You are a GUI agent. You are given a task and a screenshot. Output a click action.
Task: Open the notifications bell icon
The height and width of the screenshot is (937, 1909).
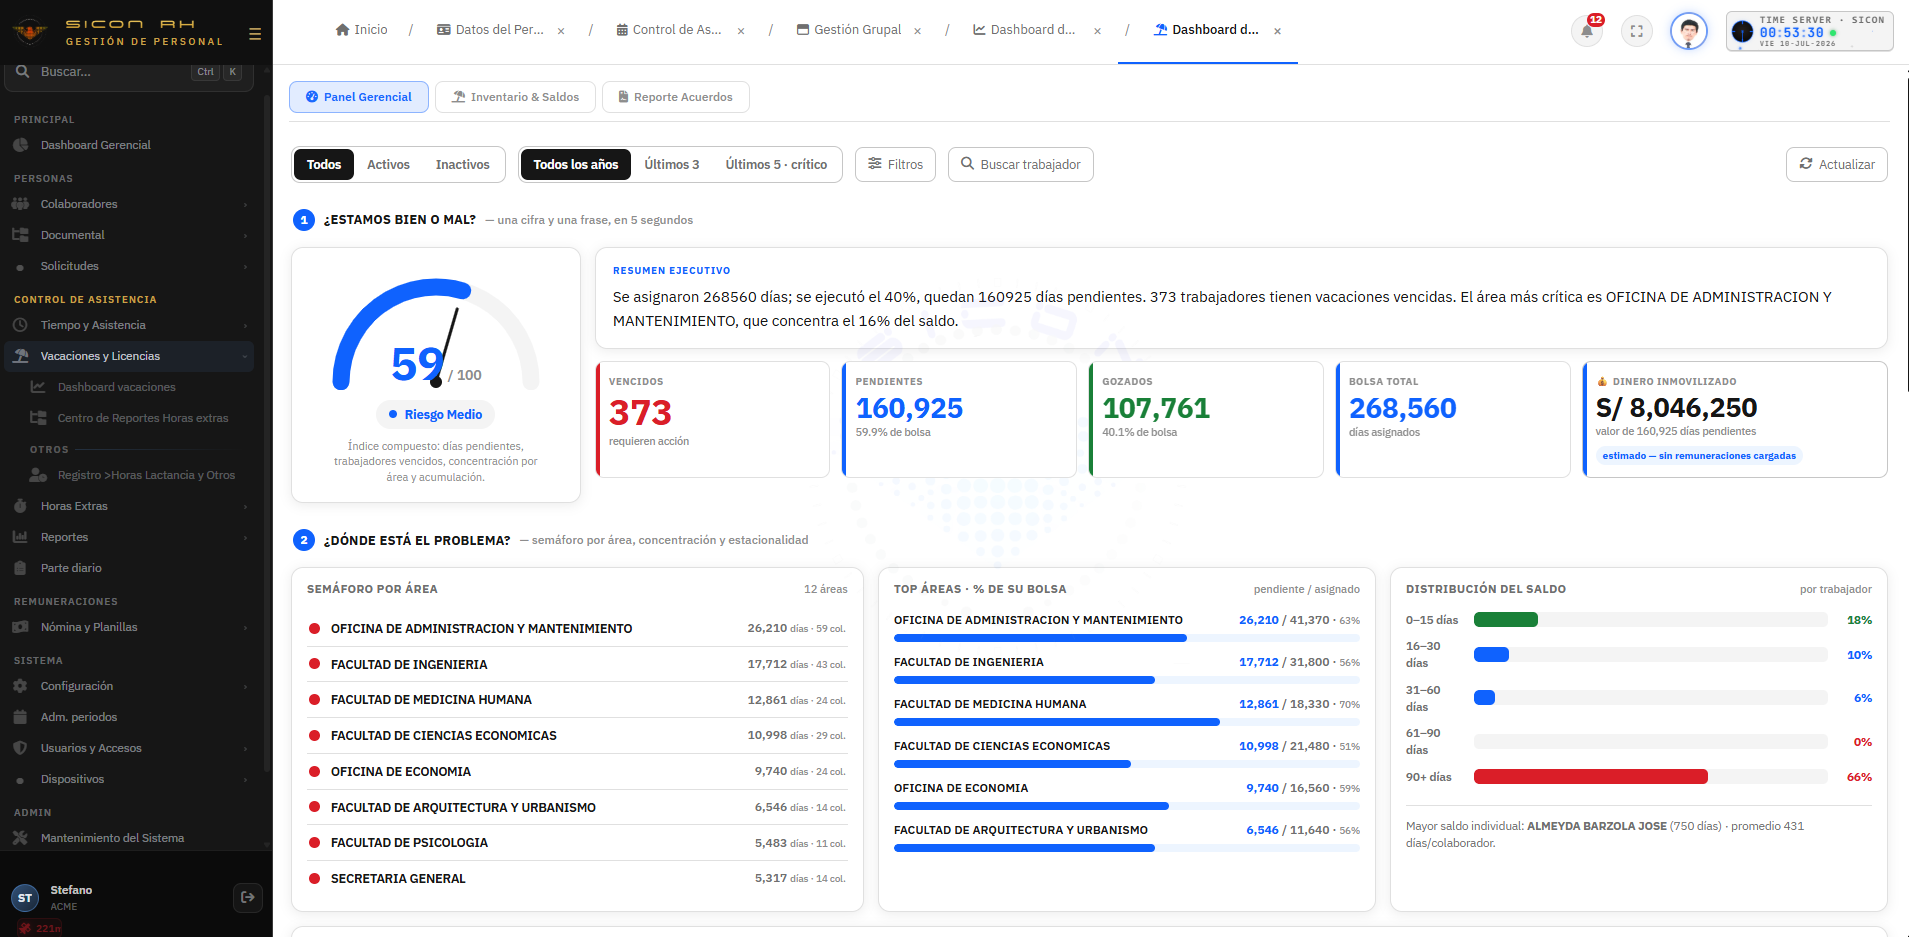coord(1587,31)
